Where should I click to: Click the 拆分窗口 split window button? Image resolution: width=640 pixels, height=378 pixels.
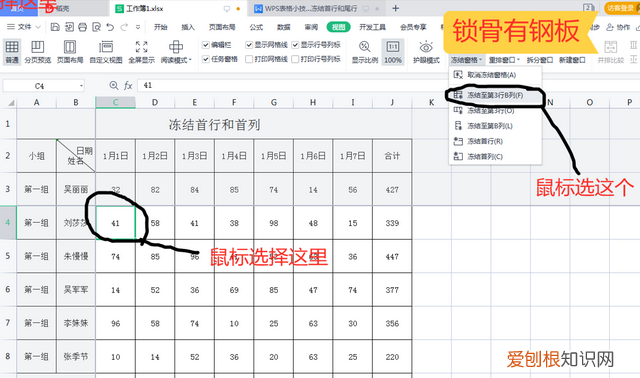[540, 60]
